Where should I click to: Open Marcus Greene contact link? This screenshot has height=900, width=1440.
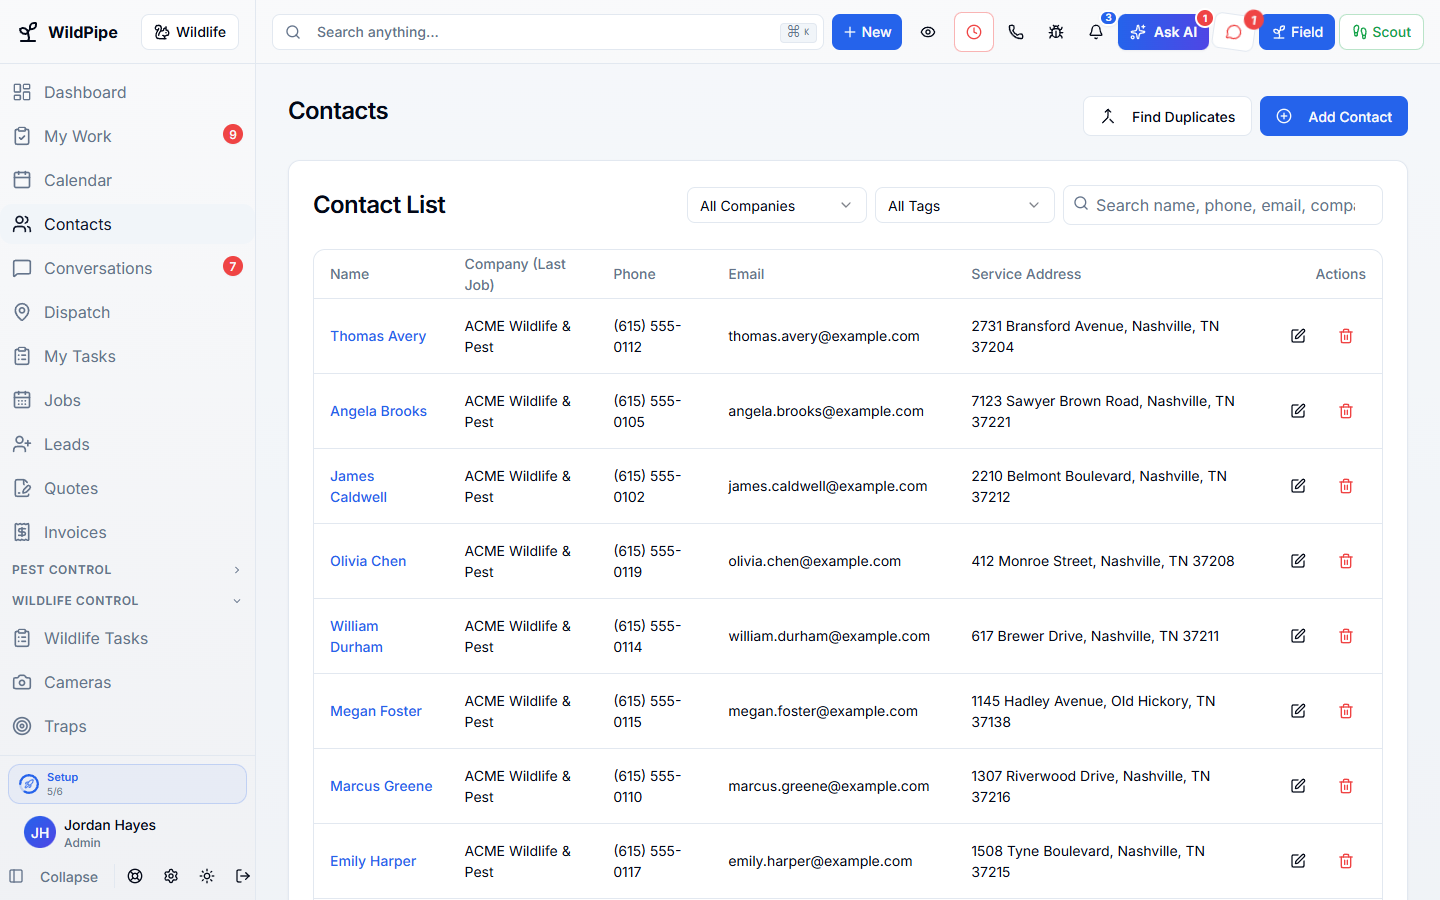(x=381, y=786)
